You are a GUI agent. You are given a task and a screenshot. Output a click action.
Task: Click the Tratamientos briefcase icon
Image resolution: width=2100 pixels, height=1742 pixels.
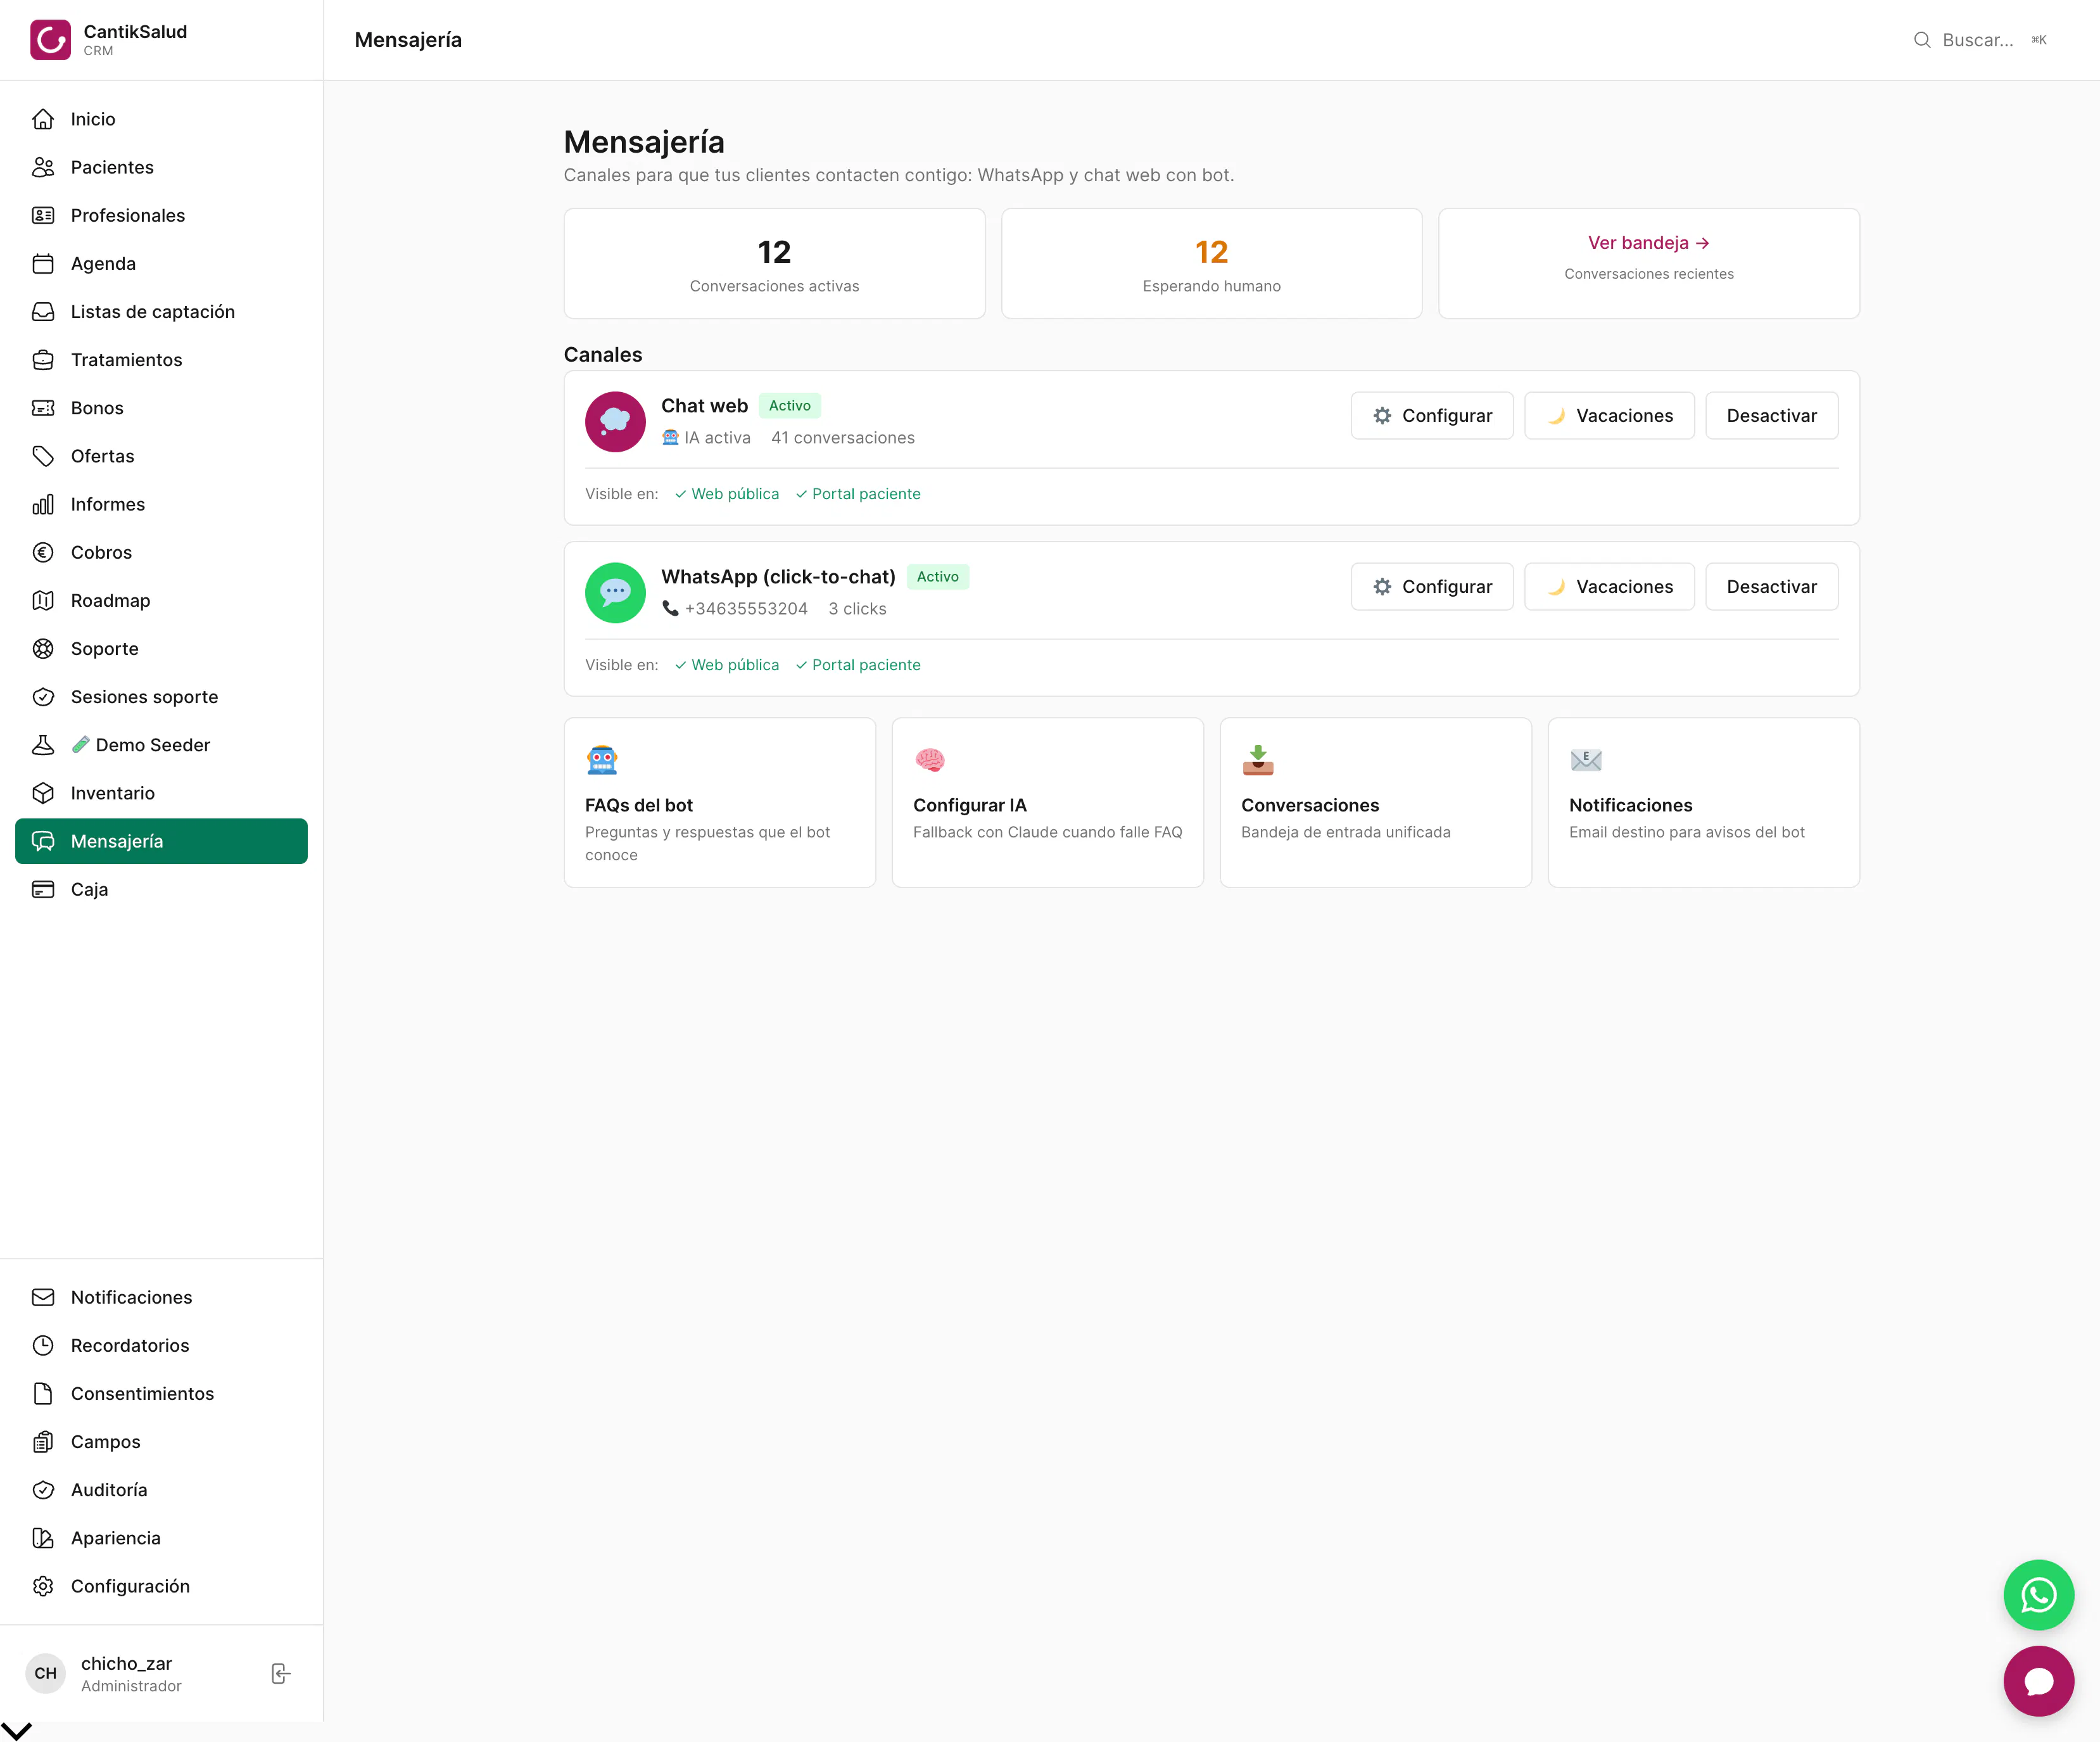43,360
